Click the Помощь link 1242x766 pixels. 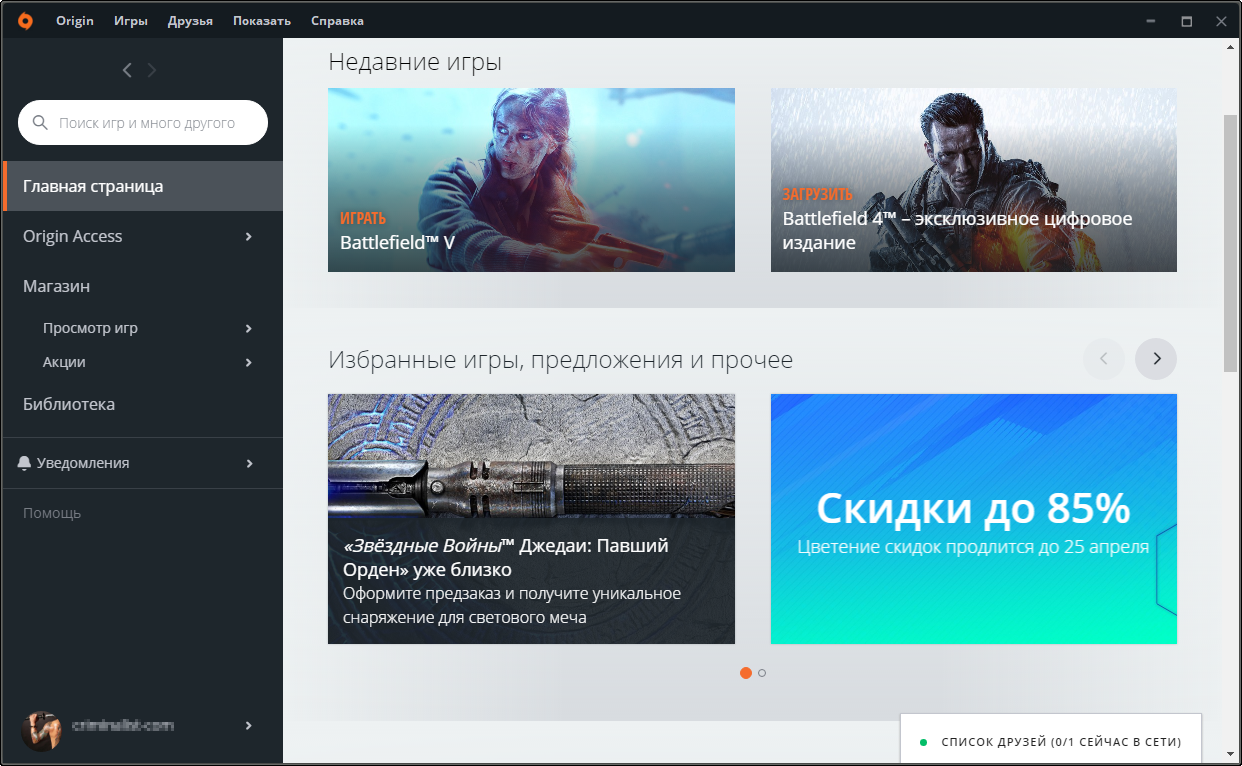click(x=52, y=513)
